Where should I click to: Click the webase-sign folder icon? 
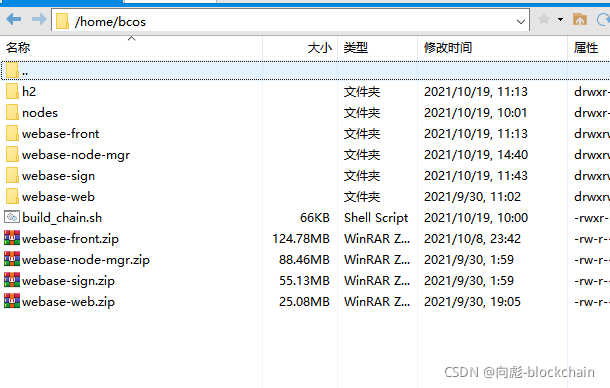point(12,176)
